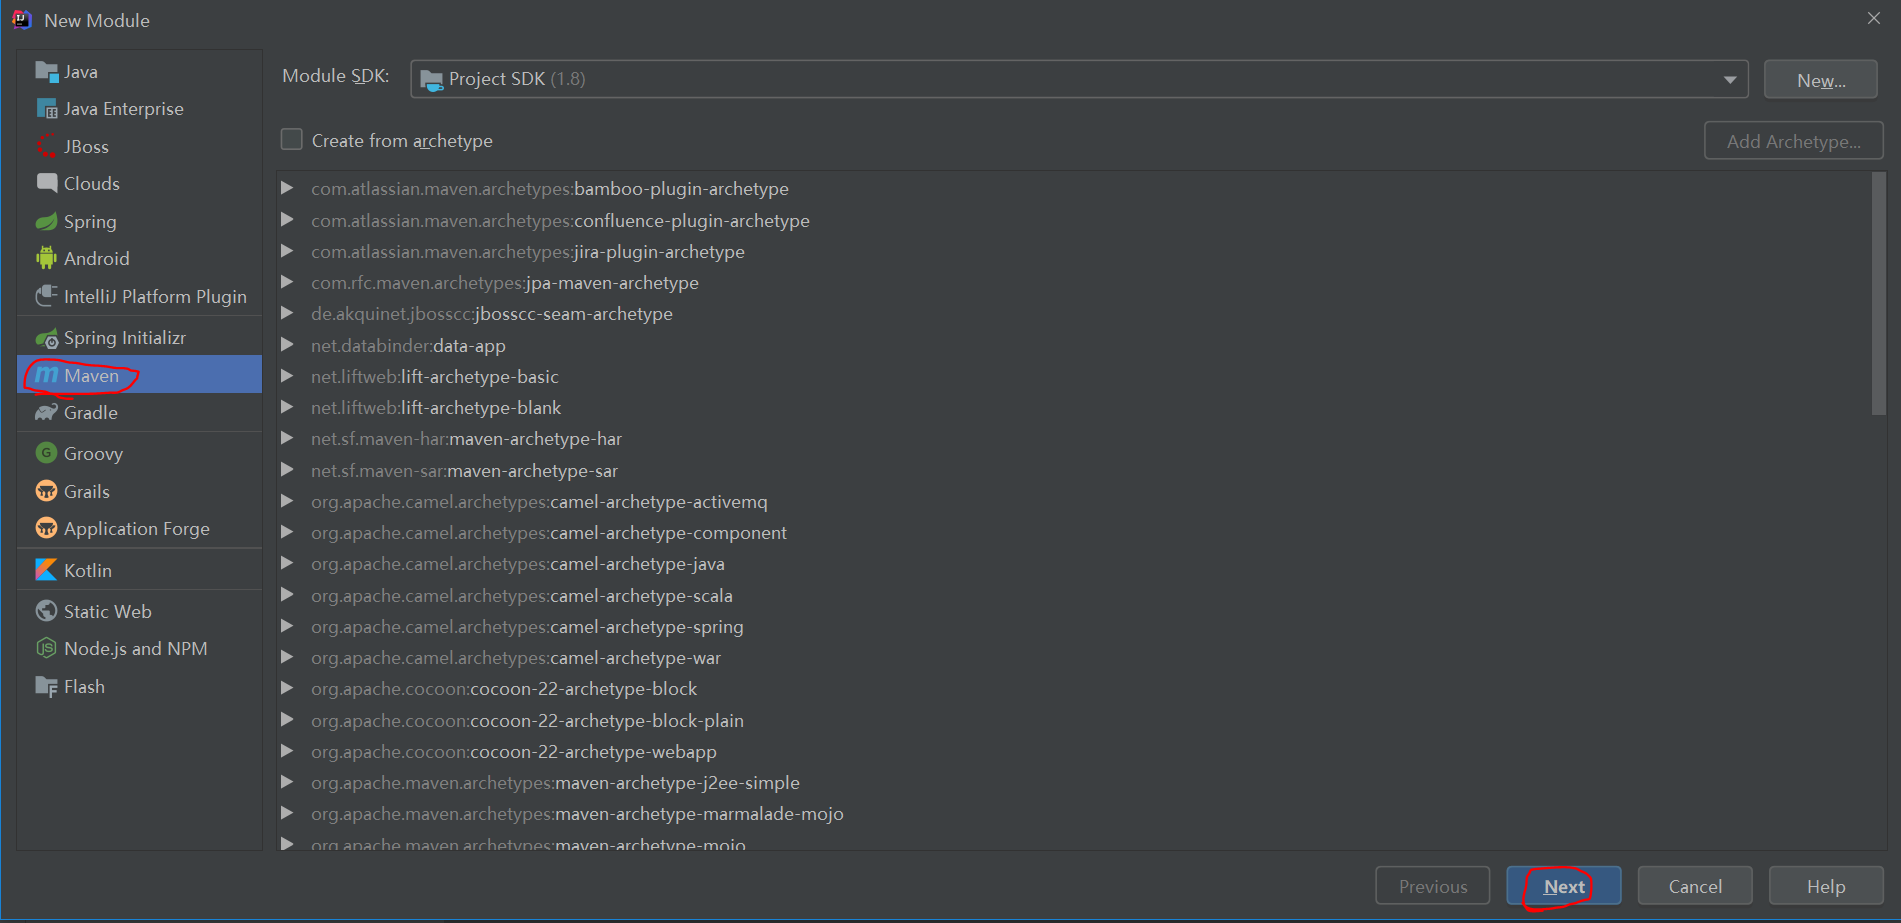This screenshot has width=1901, height=923.
Task: Select maven-archetype-marmalade-mojo row
Action: tap(1073, 814)
